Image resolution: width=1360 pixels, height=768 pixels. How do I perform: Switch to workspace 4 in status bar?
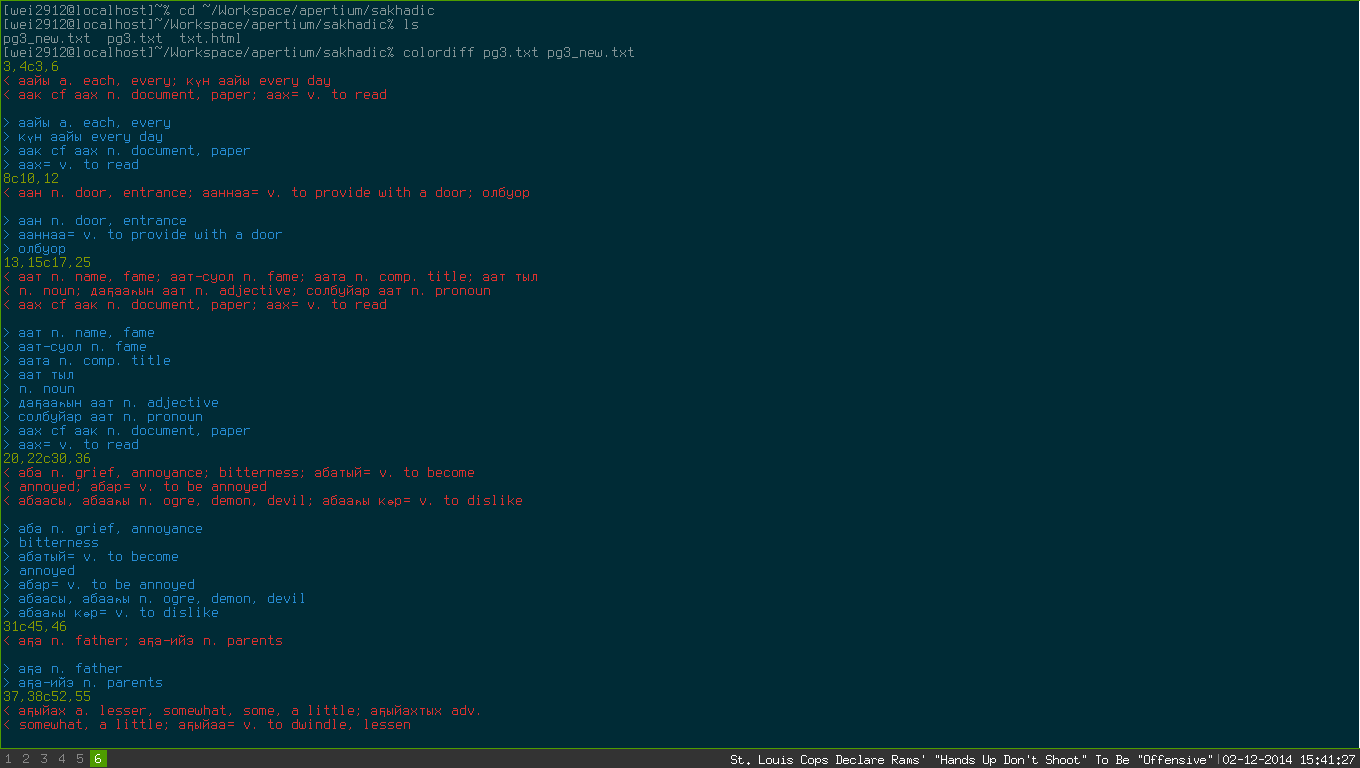click(62, 759)
